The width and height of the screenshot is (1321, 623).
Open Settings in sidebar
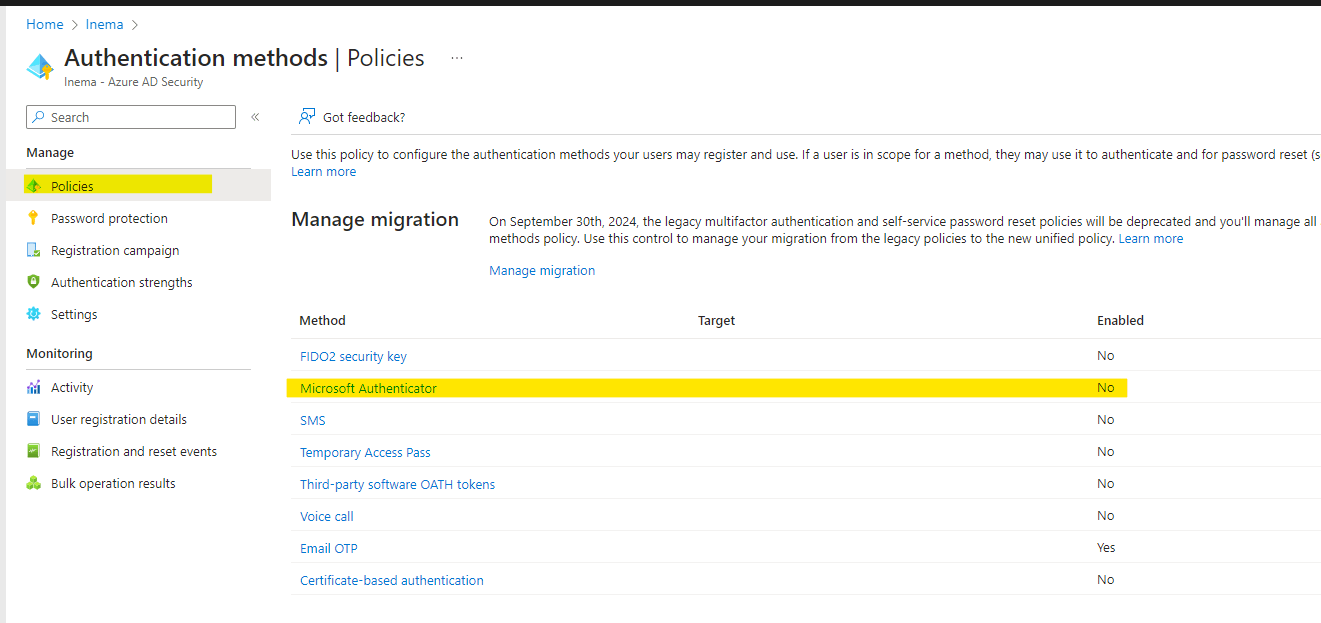[x=74, y=314]
